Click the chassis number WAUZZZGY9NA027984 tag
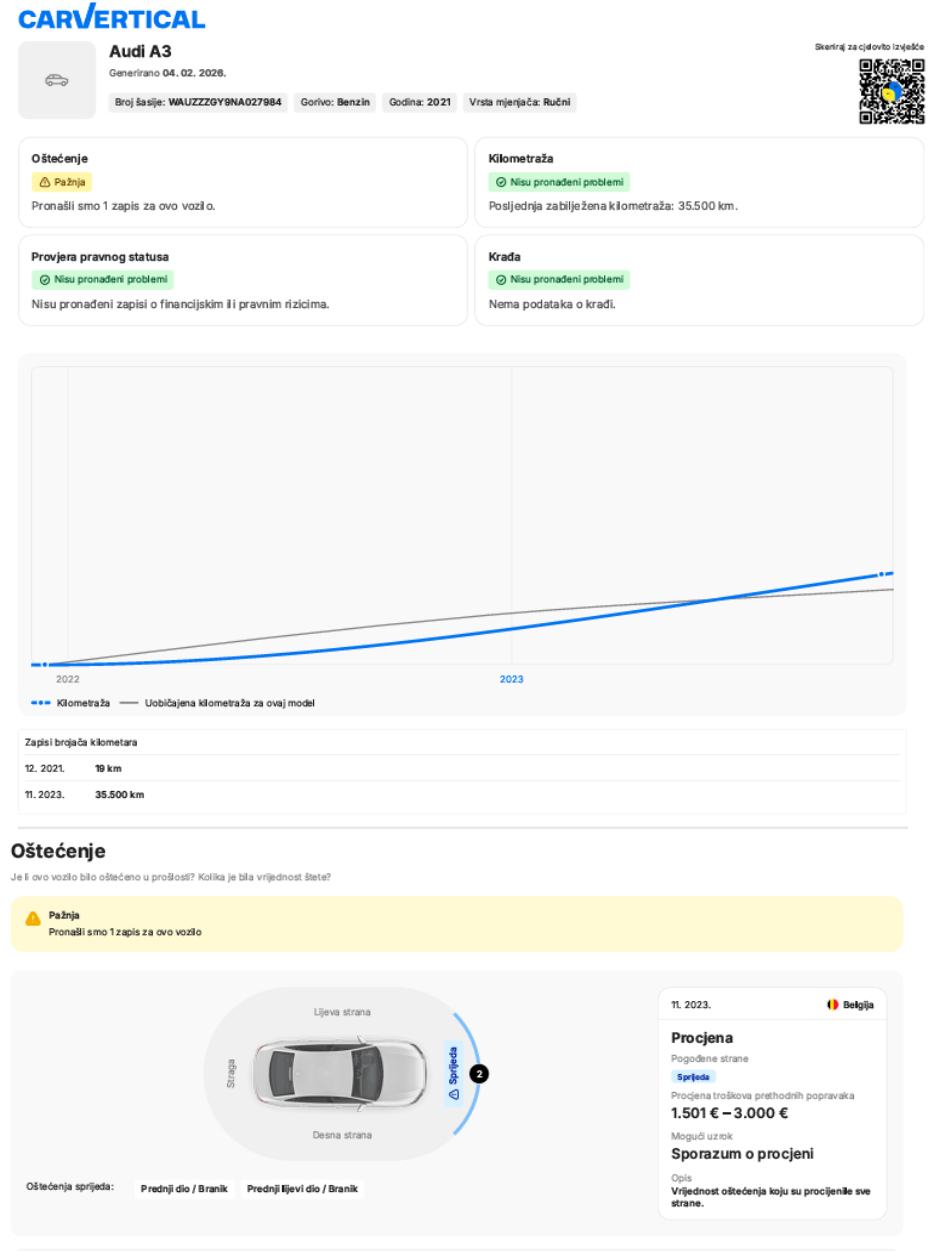The width and height of the screenshot is (930, 1251). pos(201,102)
